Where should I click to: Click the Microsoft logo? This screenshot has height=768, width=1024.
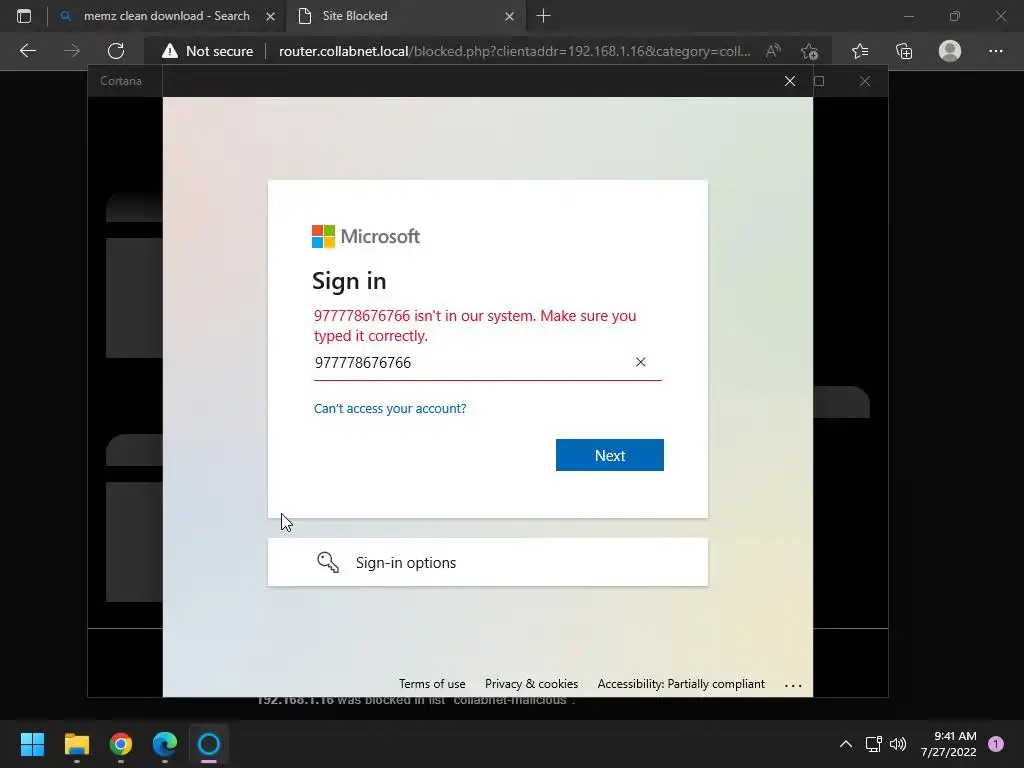point(366,236)
